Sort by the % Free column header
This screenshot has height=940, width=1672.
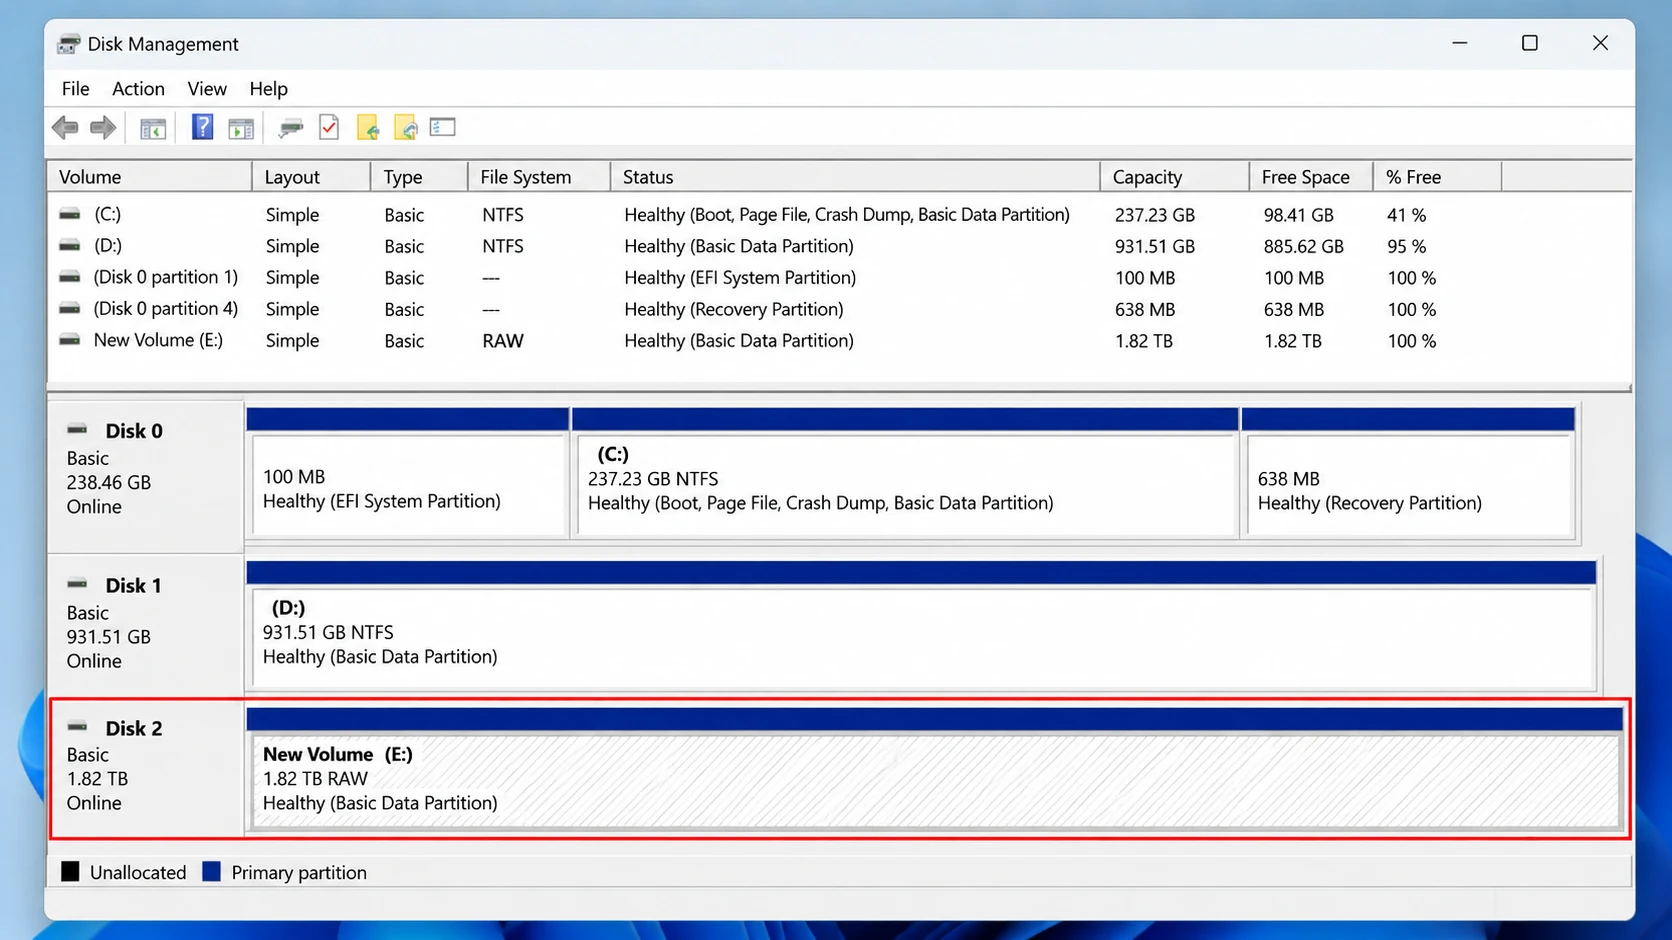point(1437,177)
